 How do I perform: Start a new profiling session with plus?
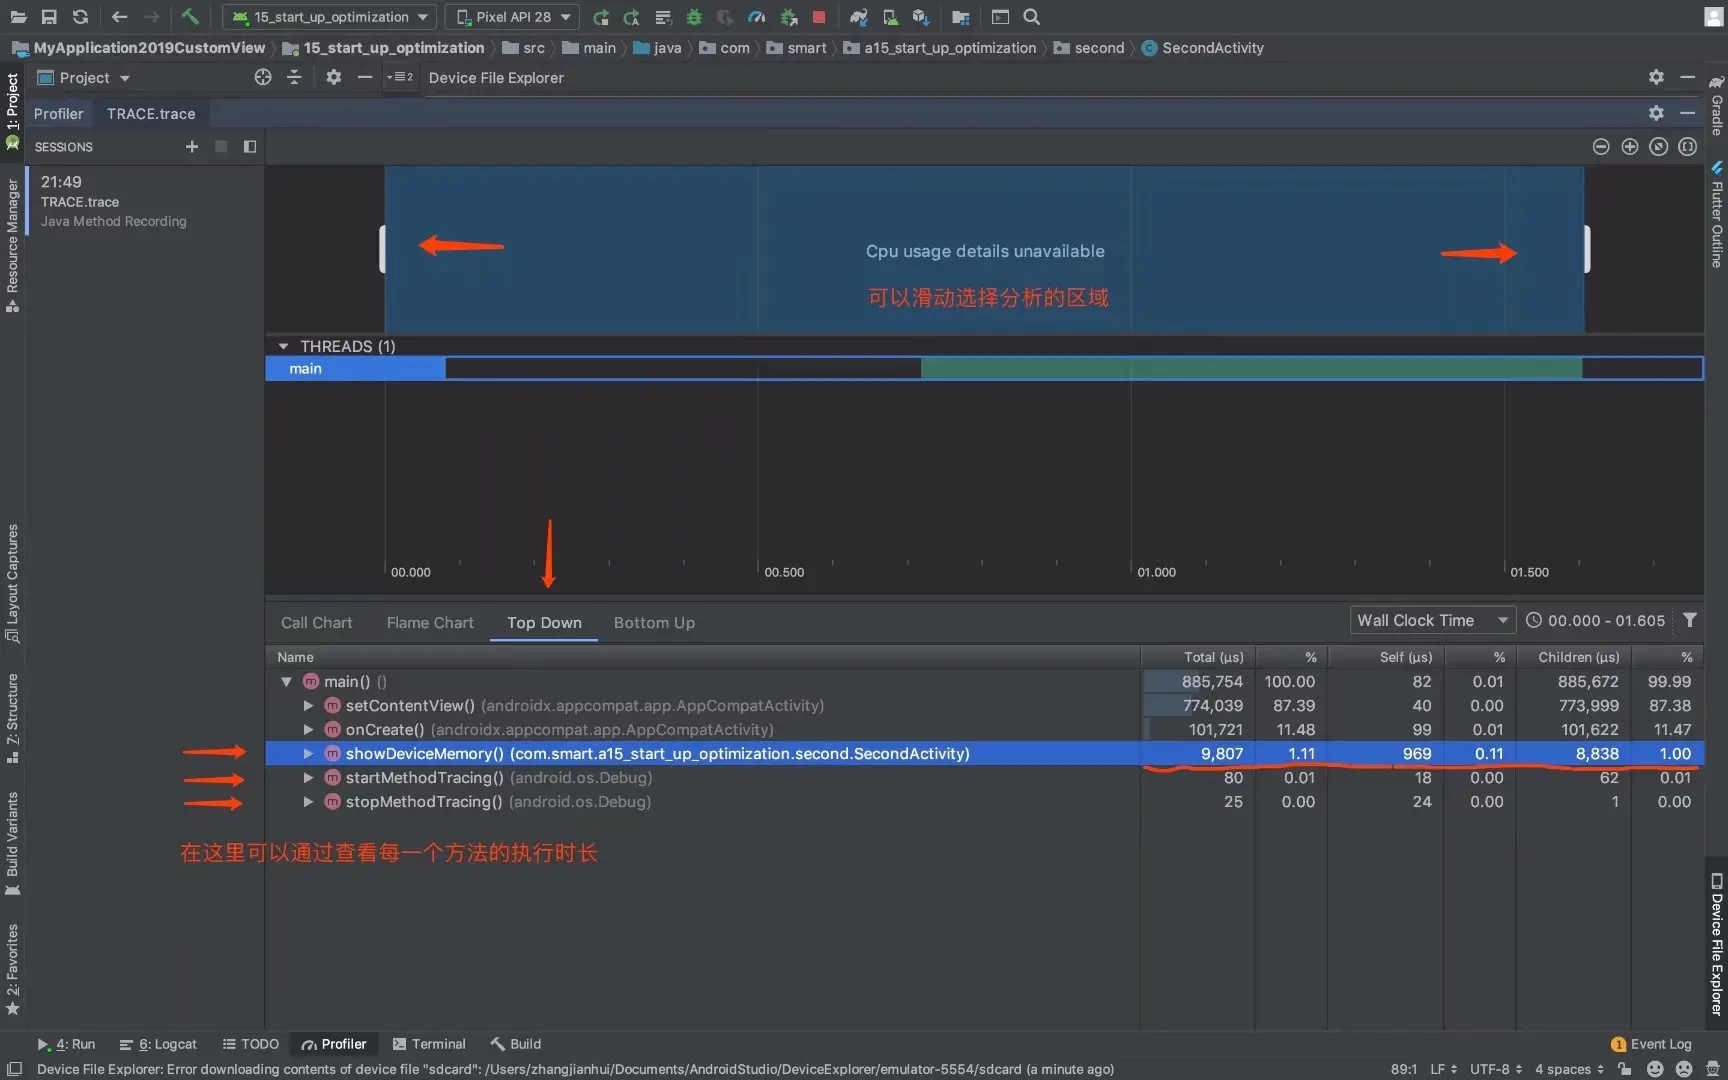tap(192, 146)
